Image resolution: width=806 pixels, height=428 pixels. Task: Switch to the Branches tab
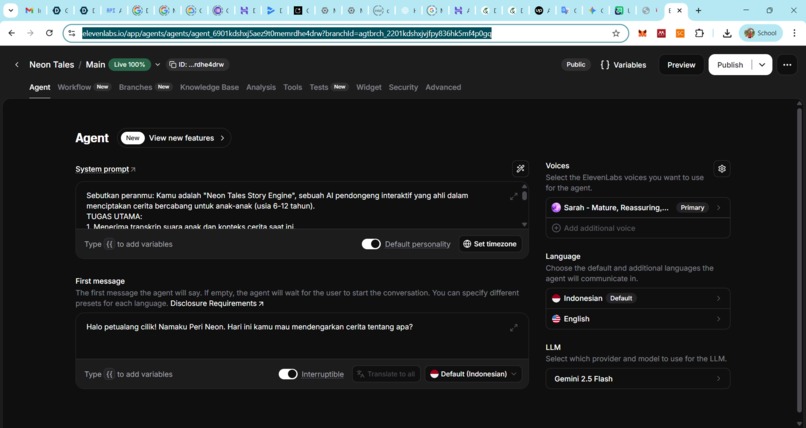(x=145, y=87)
